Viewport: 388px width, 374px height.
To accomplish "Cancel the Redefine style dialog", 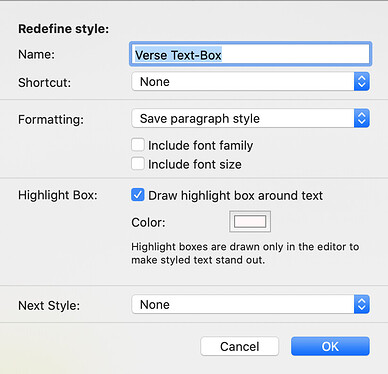I will tap(239, 346).
